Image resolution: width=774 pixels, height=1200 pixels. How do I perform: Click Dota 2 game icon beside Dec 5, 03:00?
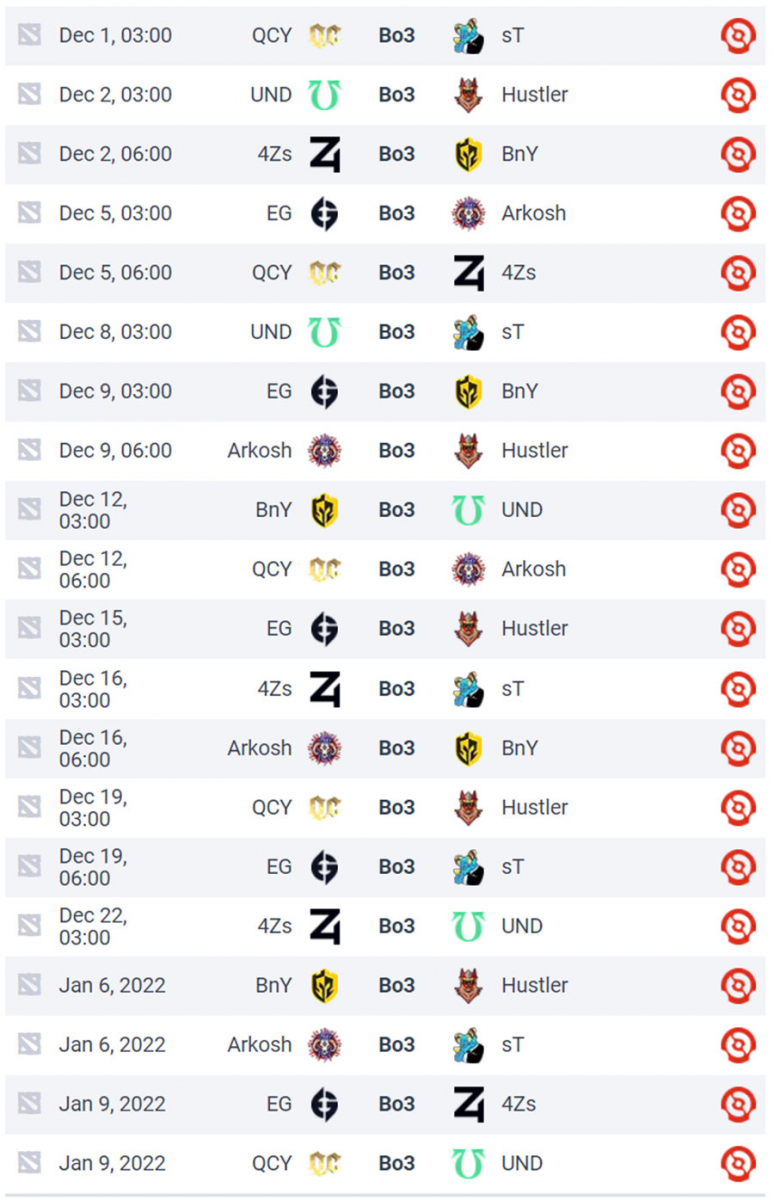(29, 213)
